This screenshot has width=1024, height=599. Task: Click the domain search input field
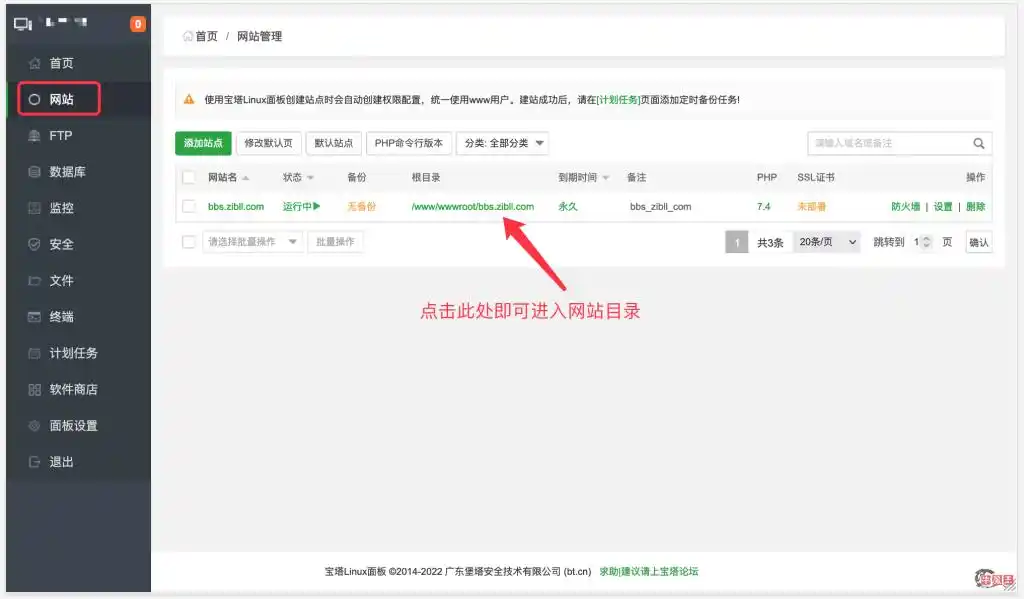coord(887,144)
